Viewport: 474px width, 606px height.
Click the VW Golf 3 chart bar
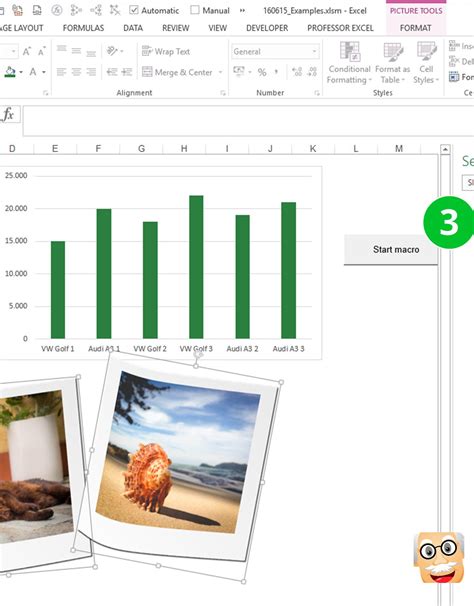pyautogui.click(x=196, y=267)
